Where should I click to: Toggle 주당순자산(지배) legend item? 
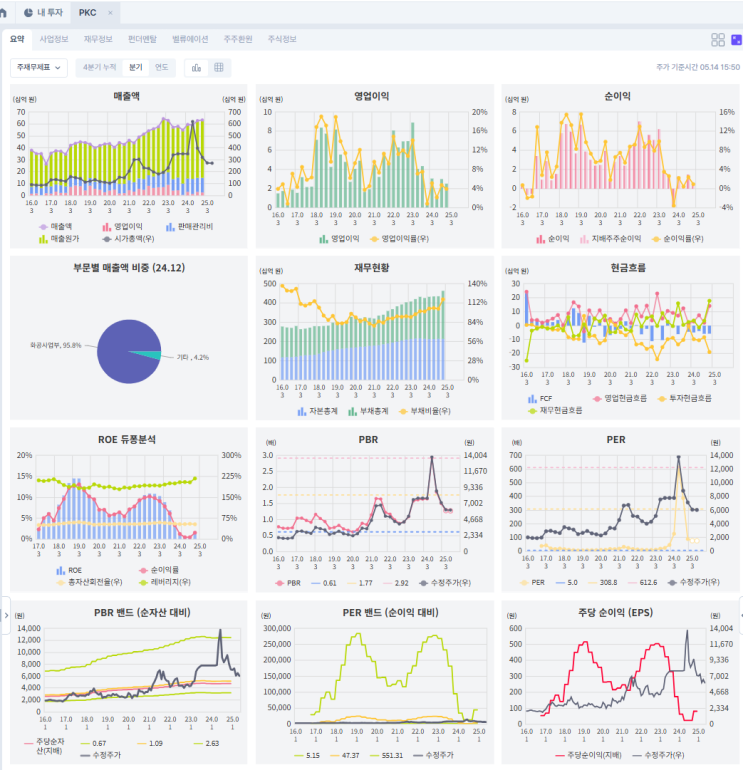pos(44,746)
